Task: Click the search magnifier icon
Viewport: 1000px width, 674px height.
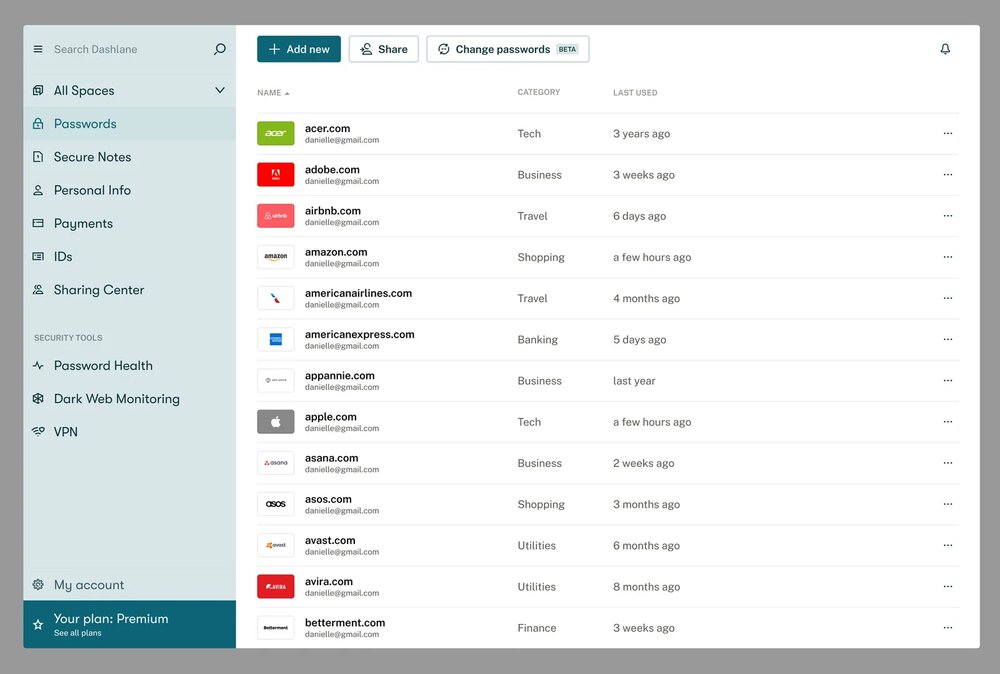Action: pyautogui.click(x=220, y=49)
